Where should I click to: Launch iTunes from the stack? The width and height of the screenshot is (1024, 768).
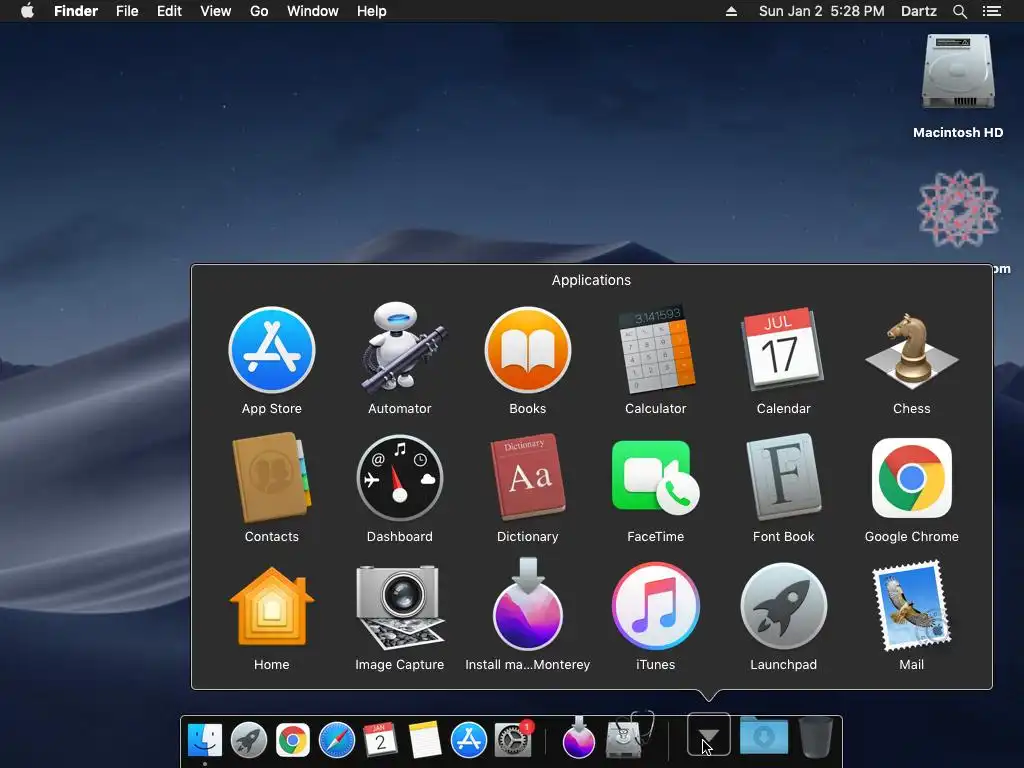[656, 606]
